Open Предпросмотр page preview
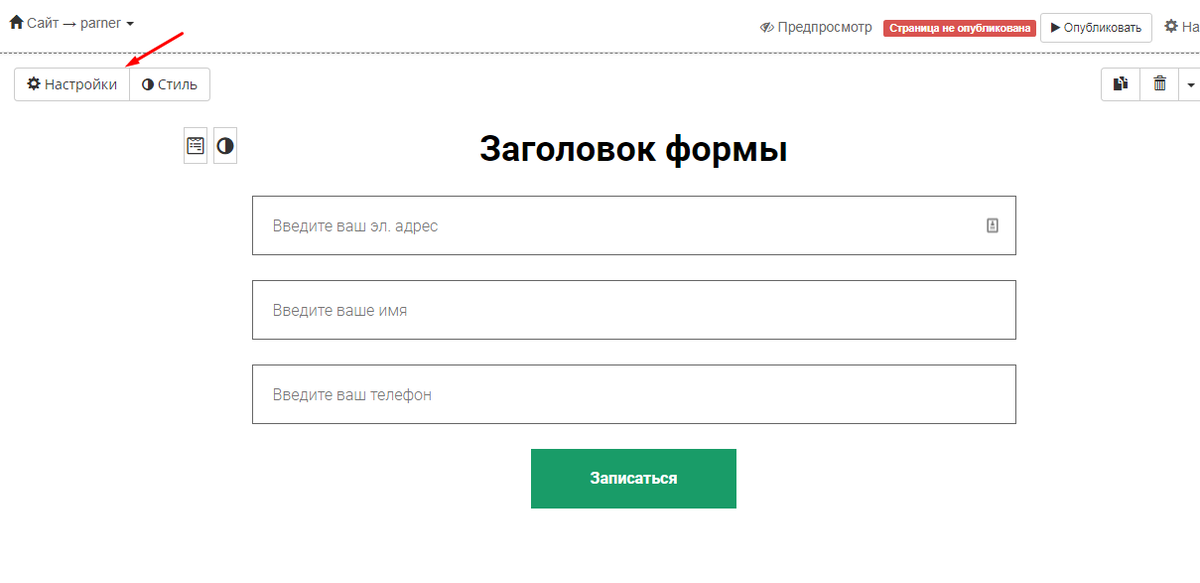 coord(816,28)
